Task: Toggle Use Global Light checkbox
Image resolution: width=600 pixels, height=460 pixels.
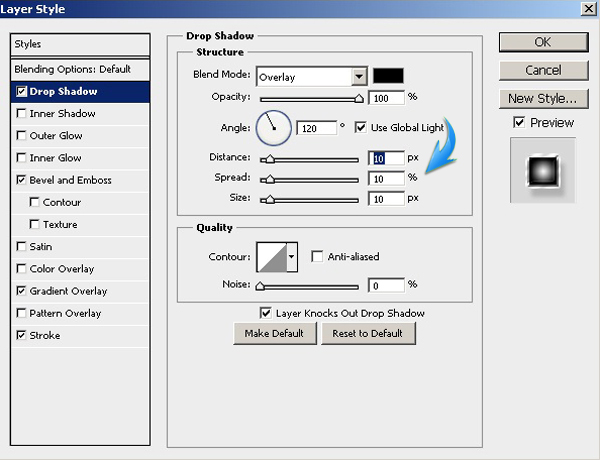Action: click(x=360, y=128)
